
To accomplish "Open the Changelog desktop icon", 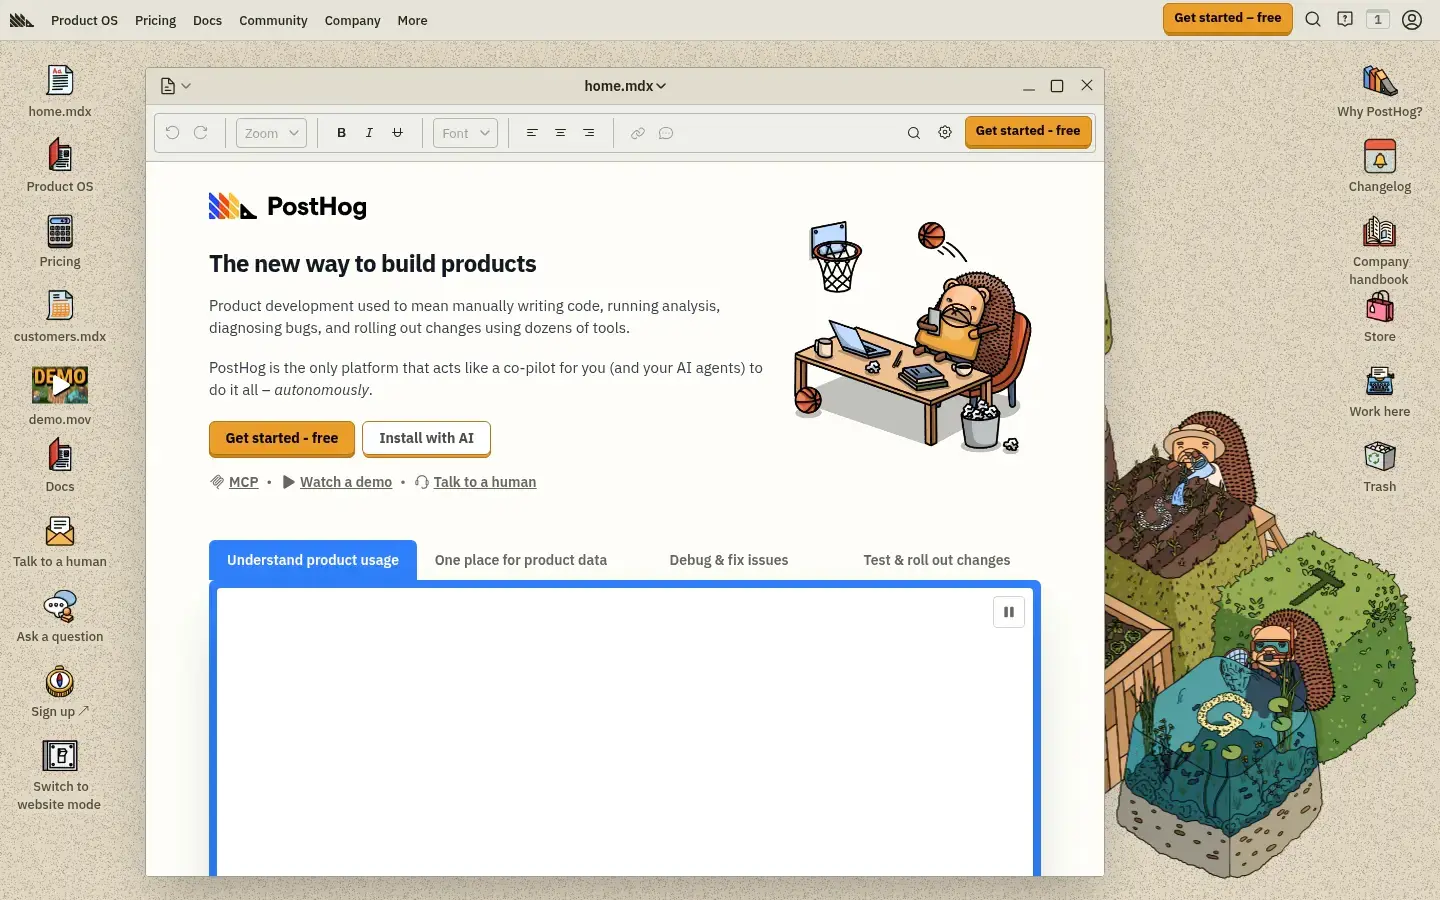I will pyautogui.click(x=1380, y=156).
